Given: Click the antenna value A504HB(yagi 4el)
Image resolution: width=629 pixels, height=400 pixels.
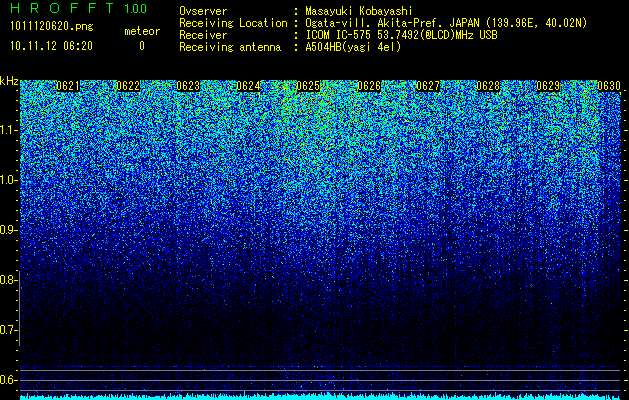Looking at the screenshot, I should click(x=353, y=47).
